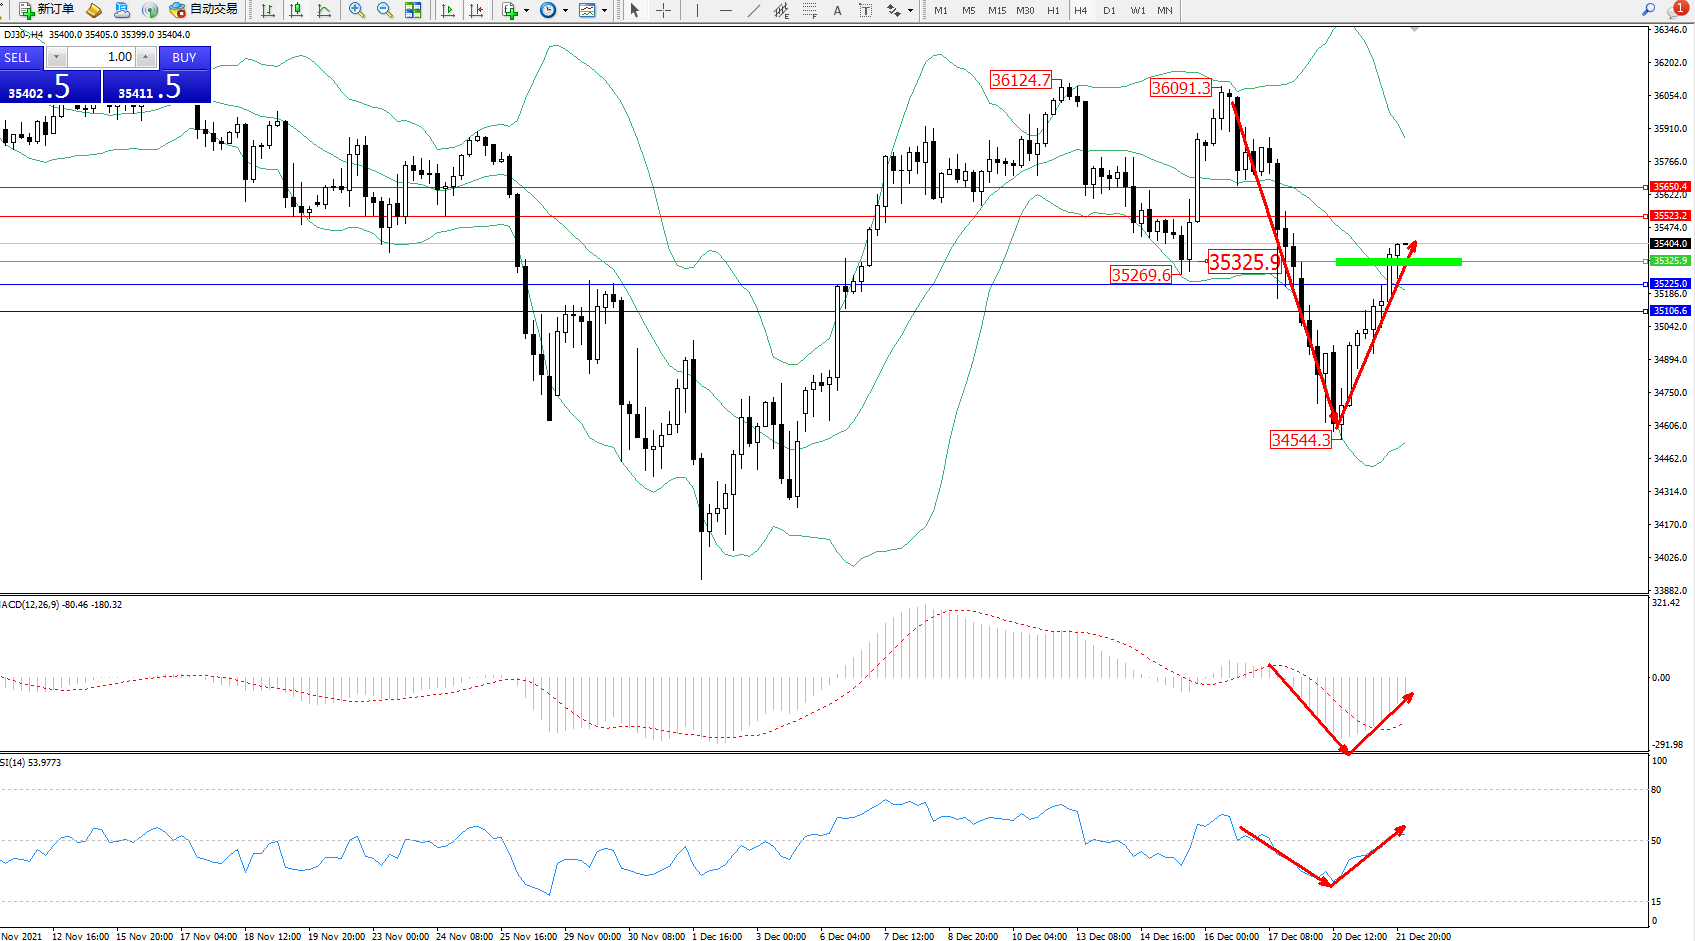The image size is (1695, 941).
Task: Open the search magnifier icon
Action: click(x=1648, y=10)
